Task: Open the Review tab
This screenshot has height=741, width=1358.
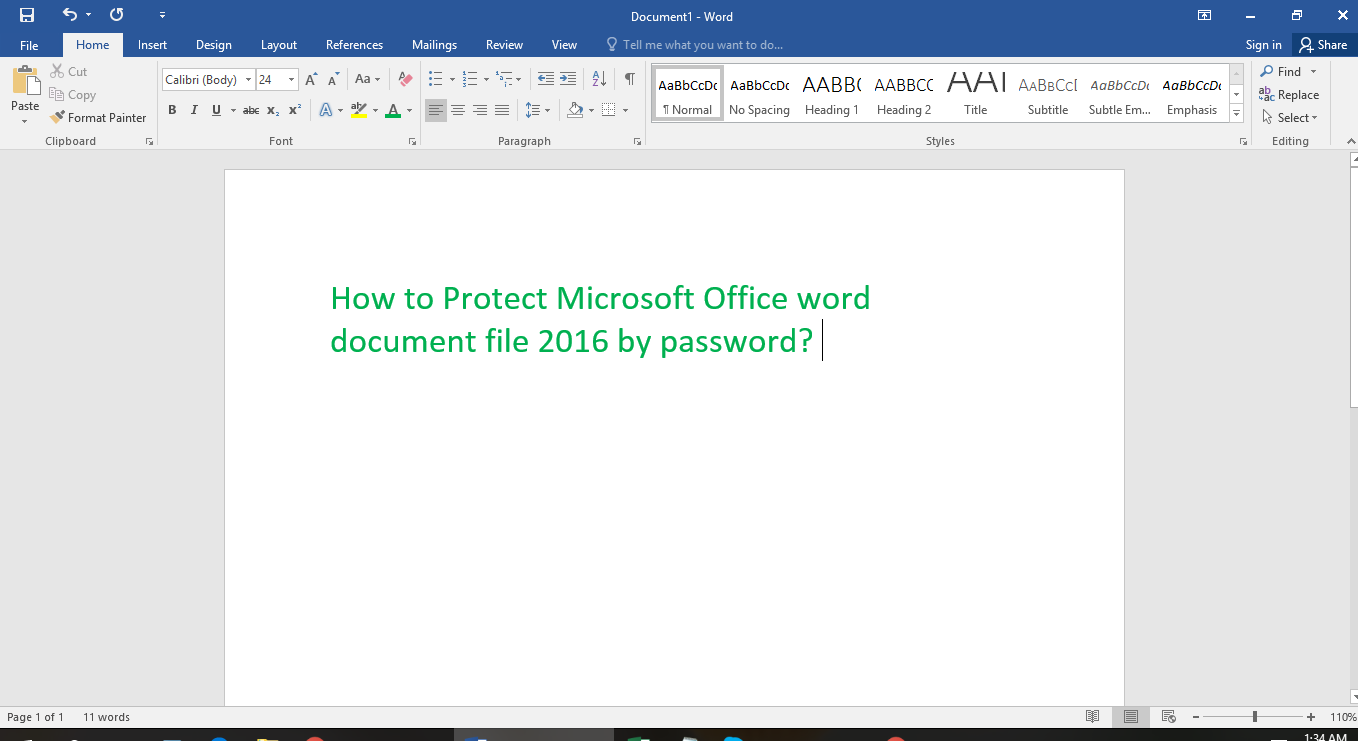Action: tap(504, 44)
